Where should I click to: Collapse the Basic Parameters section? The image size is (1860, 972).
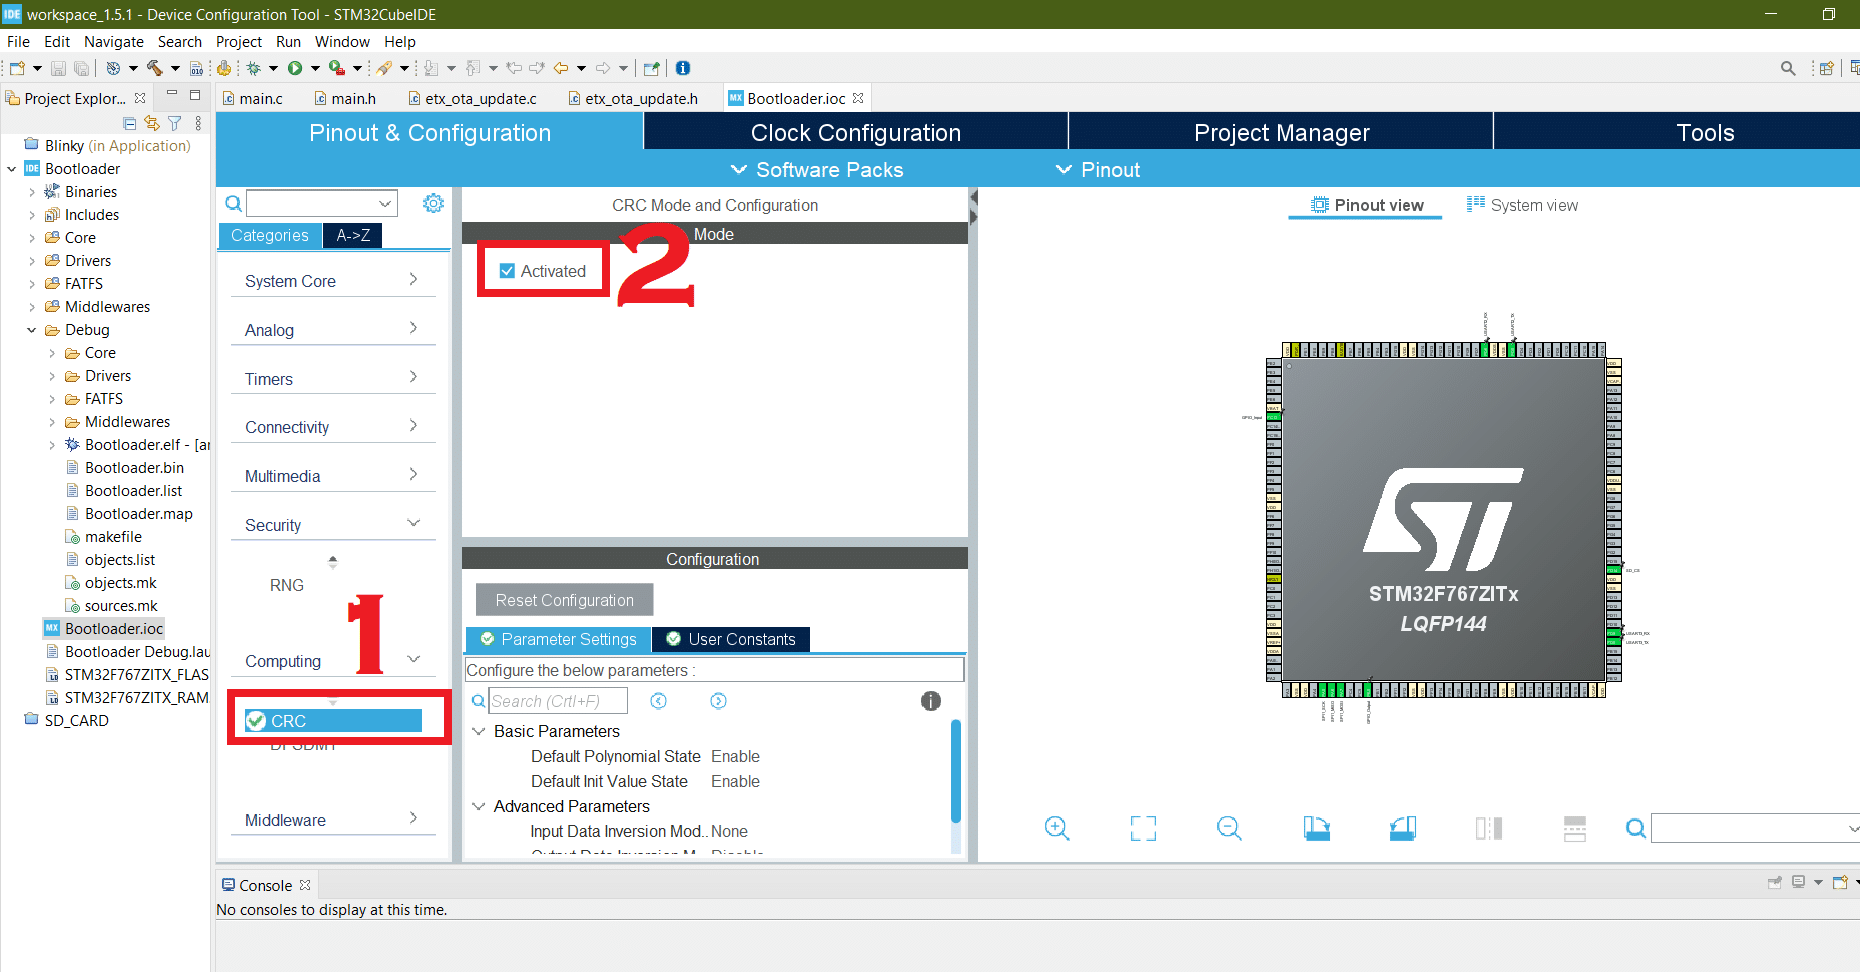pyautogui.click(x=479, y=731)
